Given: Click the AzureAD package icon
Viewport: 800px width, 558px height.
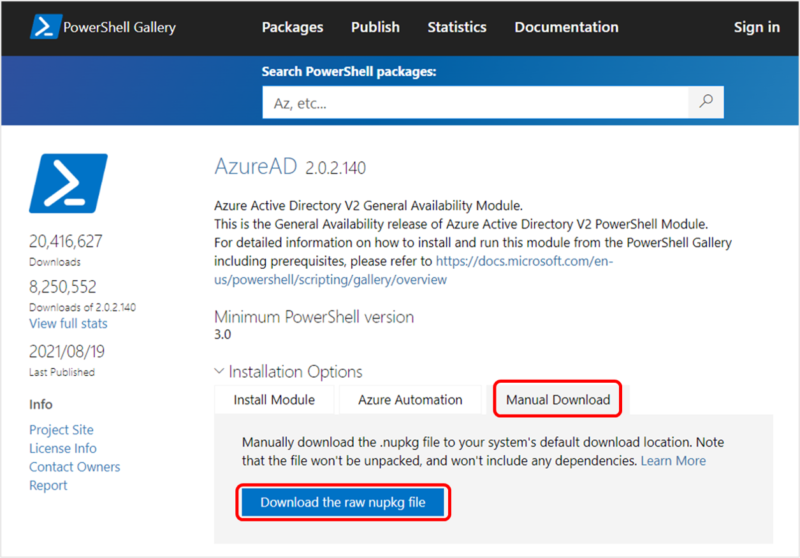Looking at the screenshot, I should [68, 183].
